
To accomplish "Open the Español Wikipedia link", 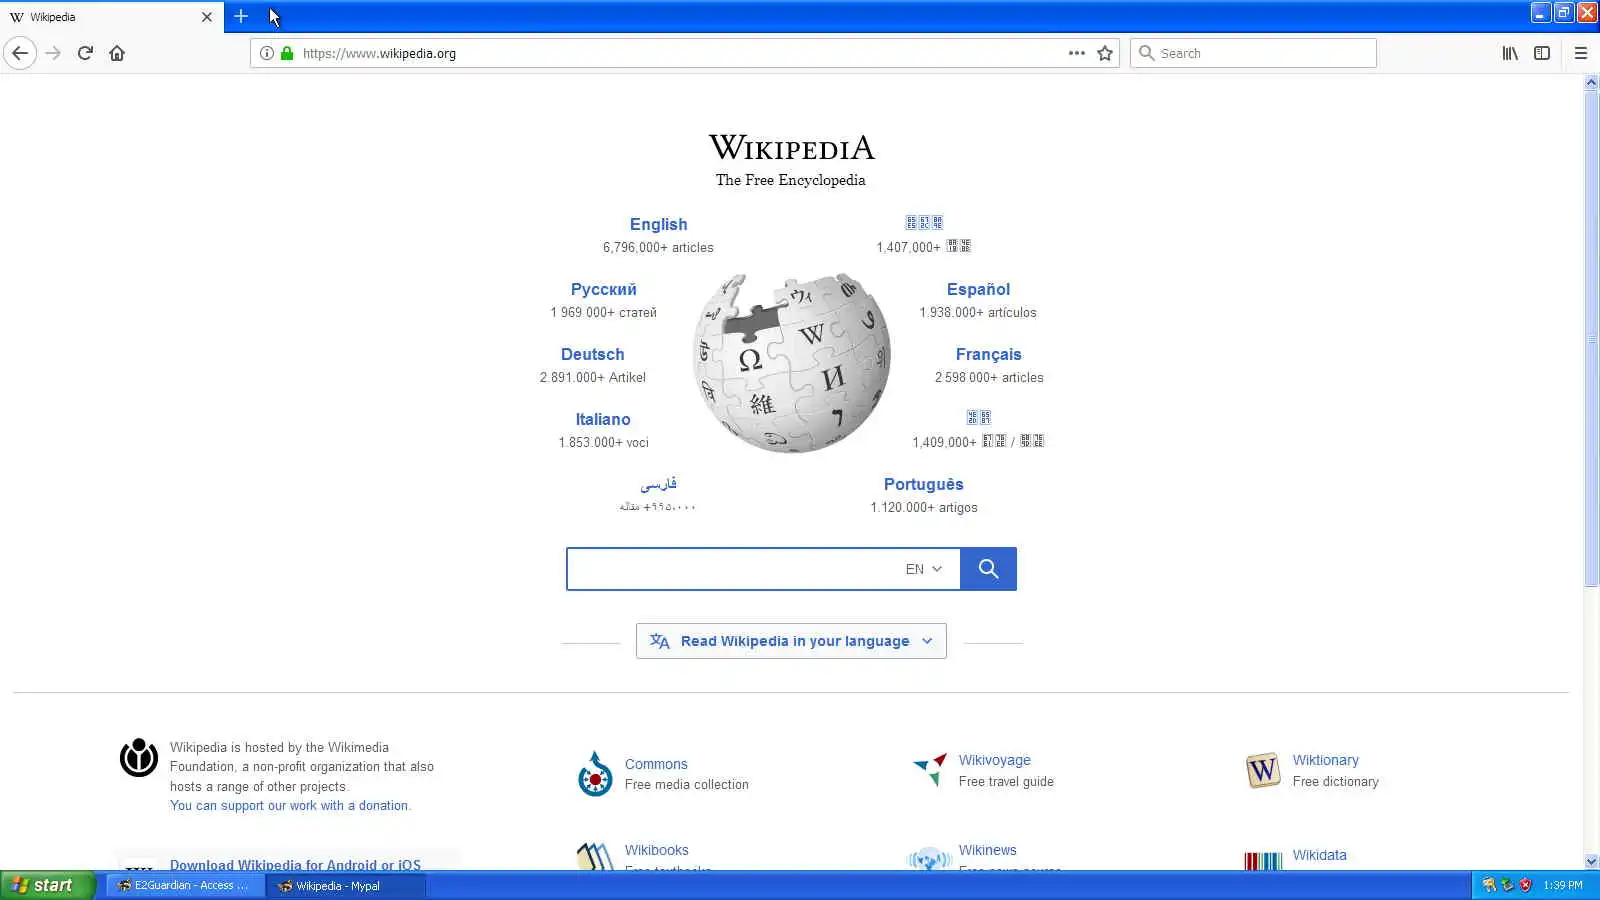I will 978,289.
